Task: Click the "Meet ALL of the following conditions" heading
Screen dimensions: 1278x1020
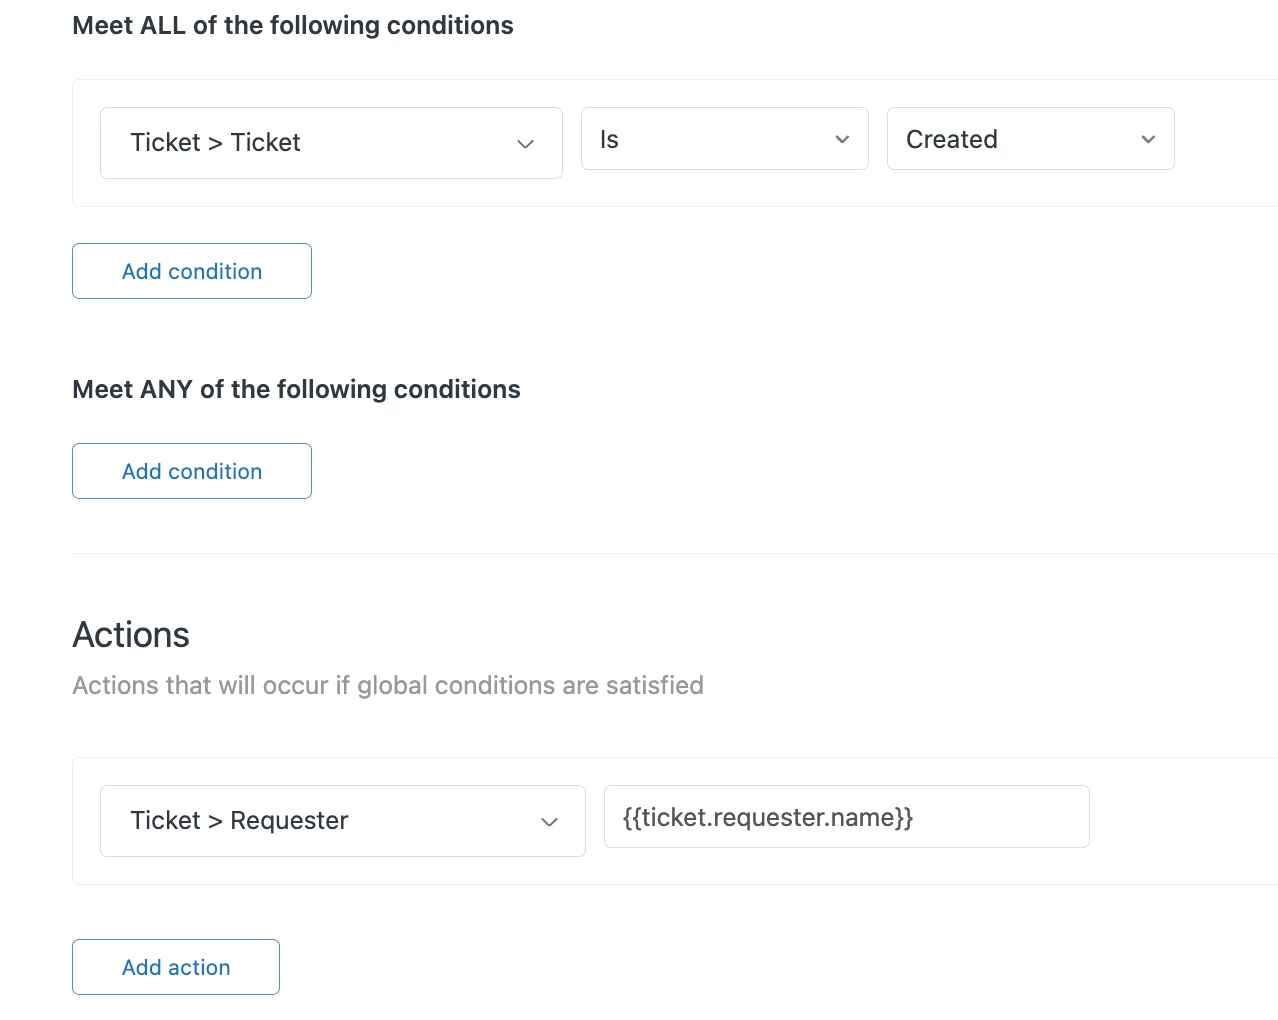Action: coord(293,26)
